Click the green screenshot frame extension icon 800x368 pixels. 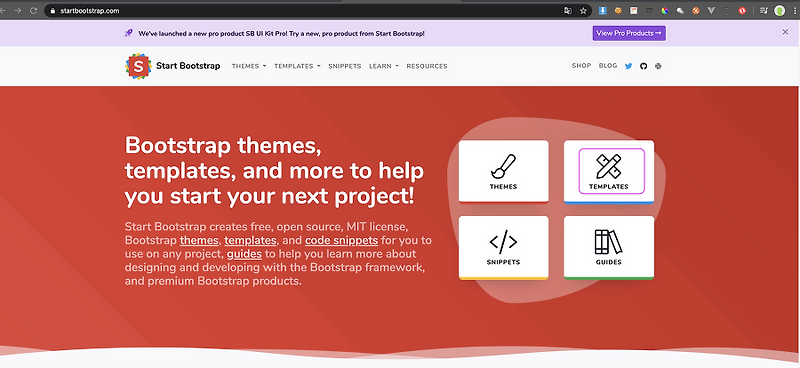pyautogui.click(x=649, y=10)
